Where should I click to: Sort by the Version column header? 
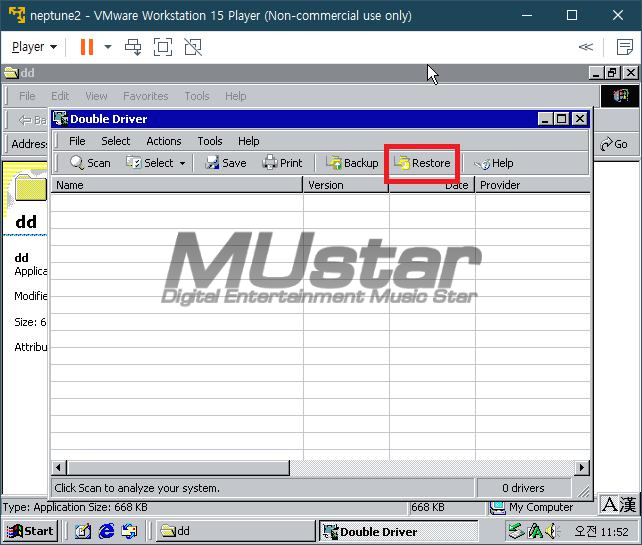346,185
